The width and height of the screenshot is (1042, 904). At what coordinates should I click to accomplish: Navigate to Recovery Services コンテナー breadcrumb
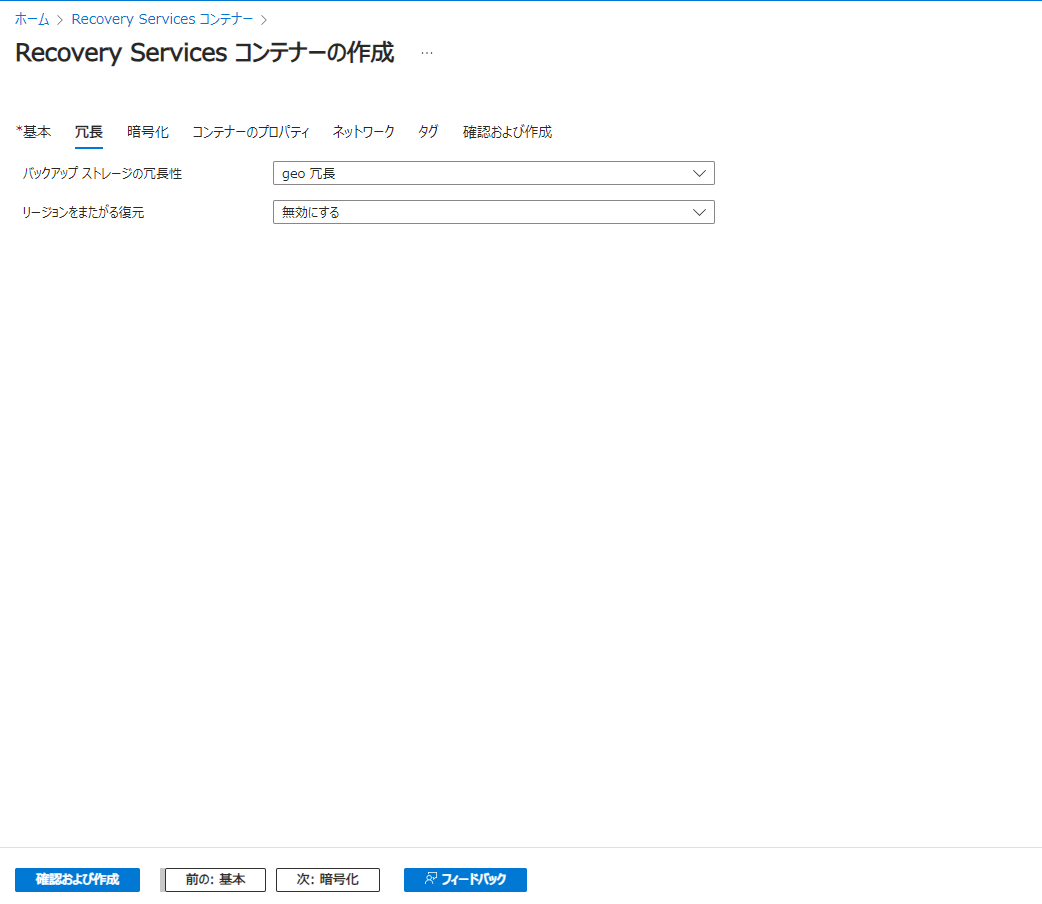(162, 18)
